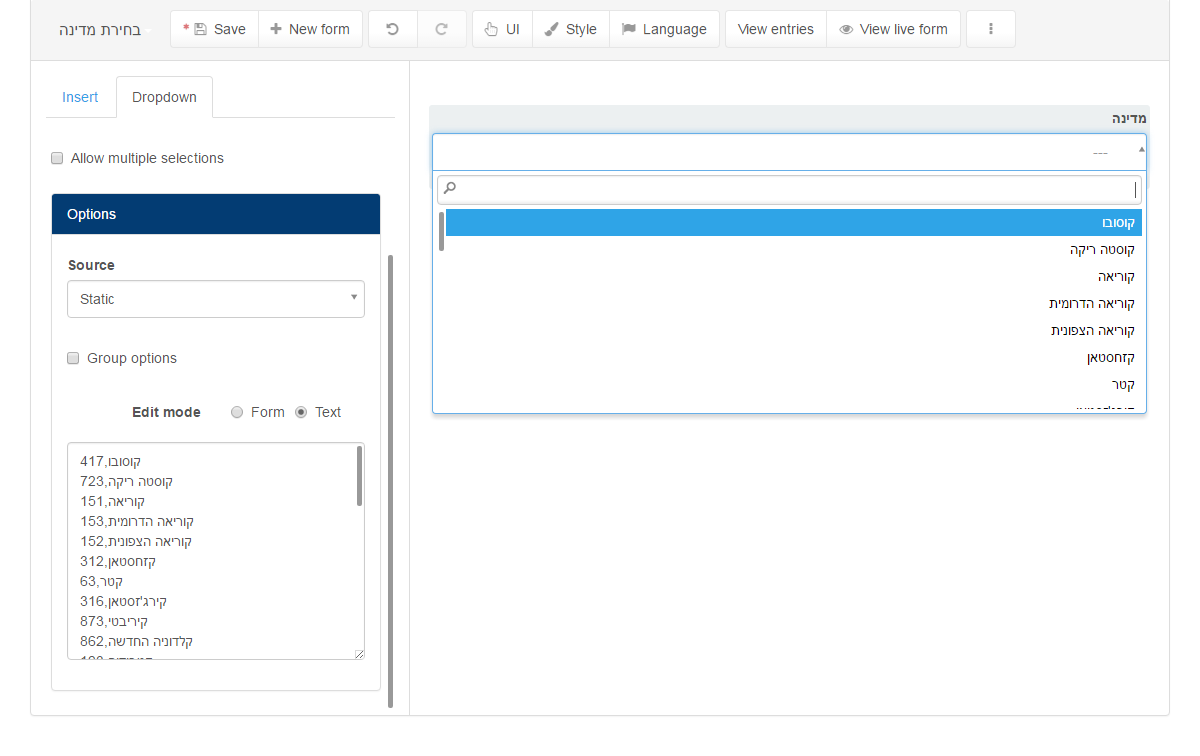Screen dimensions: 1200x756
Task: Enable Allow multiple selections
Action: pyautogui.click(x=57, y=158)
